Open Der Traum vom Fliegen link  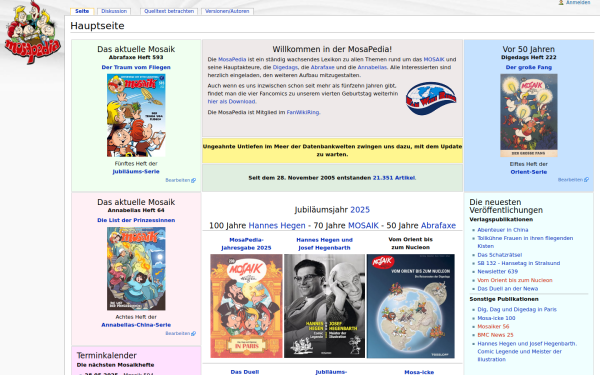tap(136, 67)
